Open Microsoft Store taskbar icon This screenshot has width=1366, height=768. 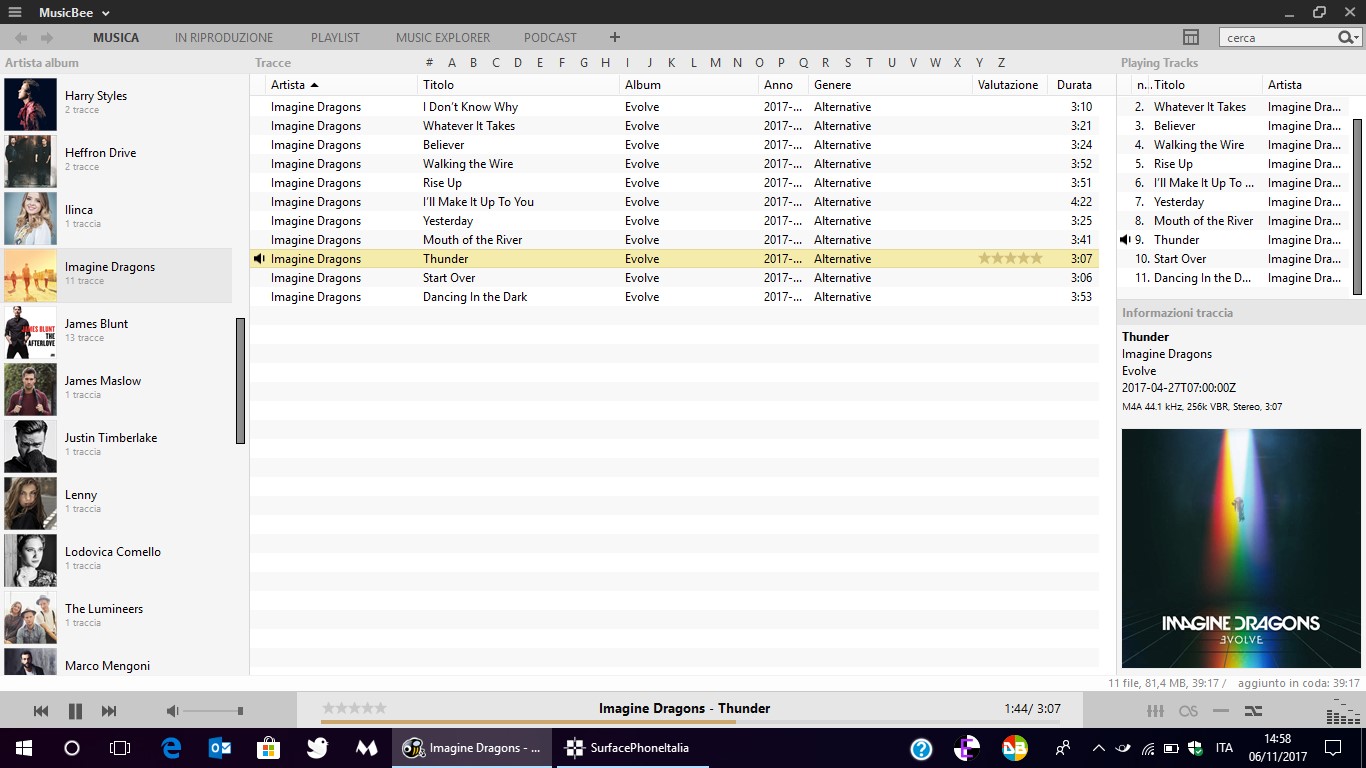[268, 747]
